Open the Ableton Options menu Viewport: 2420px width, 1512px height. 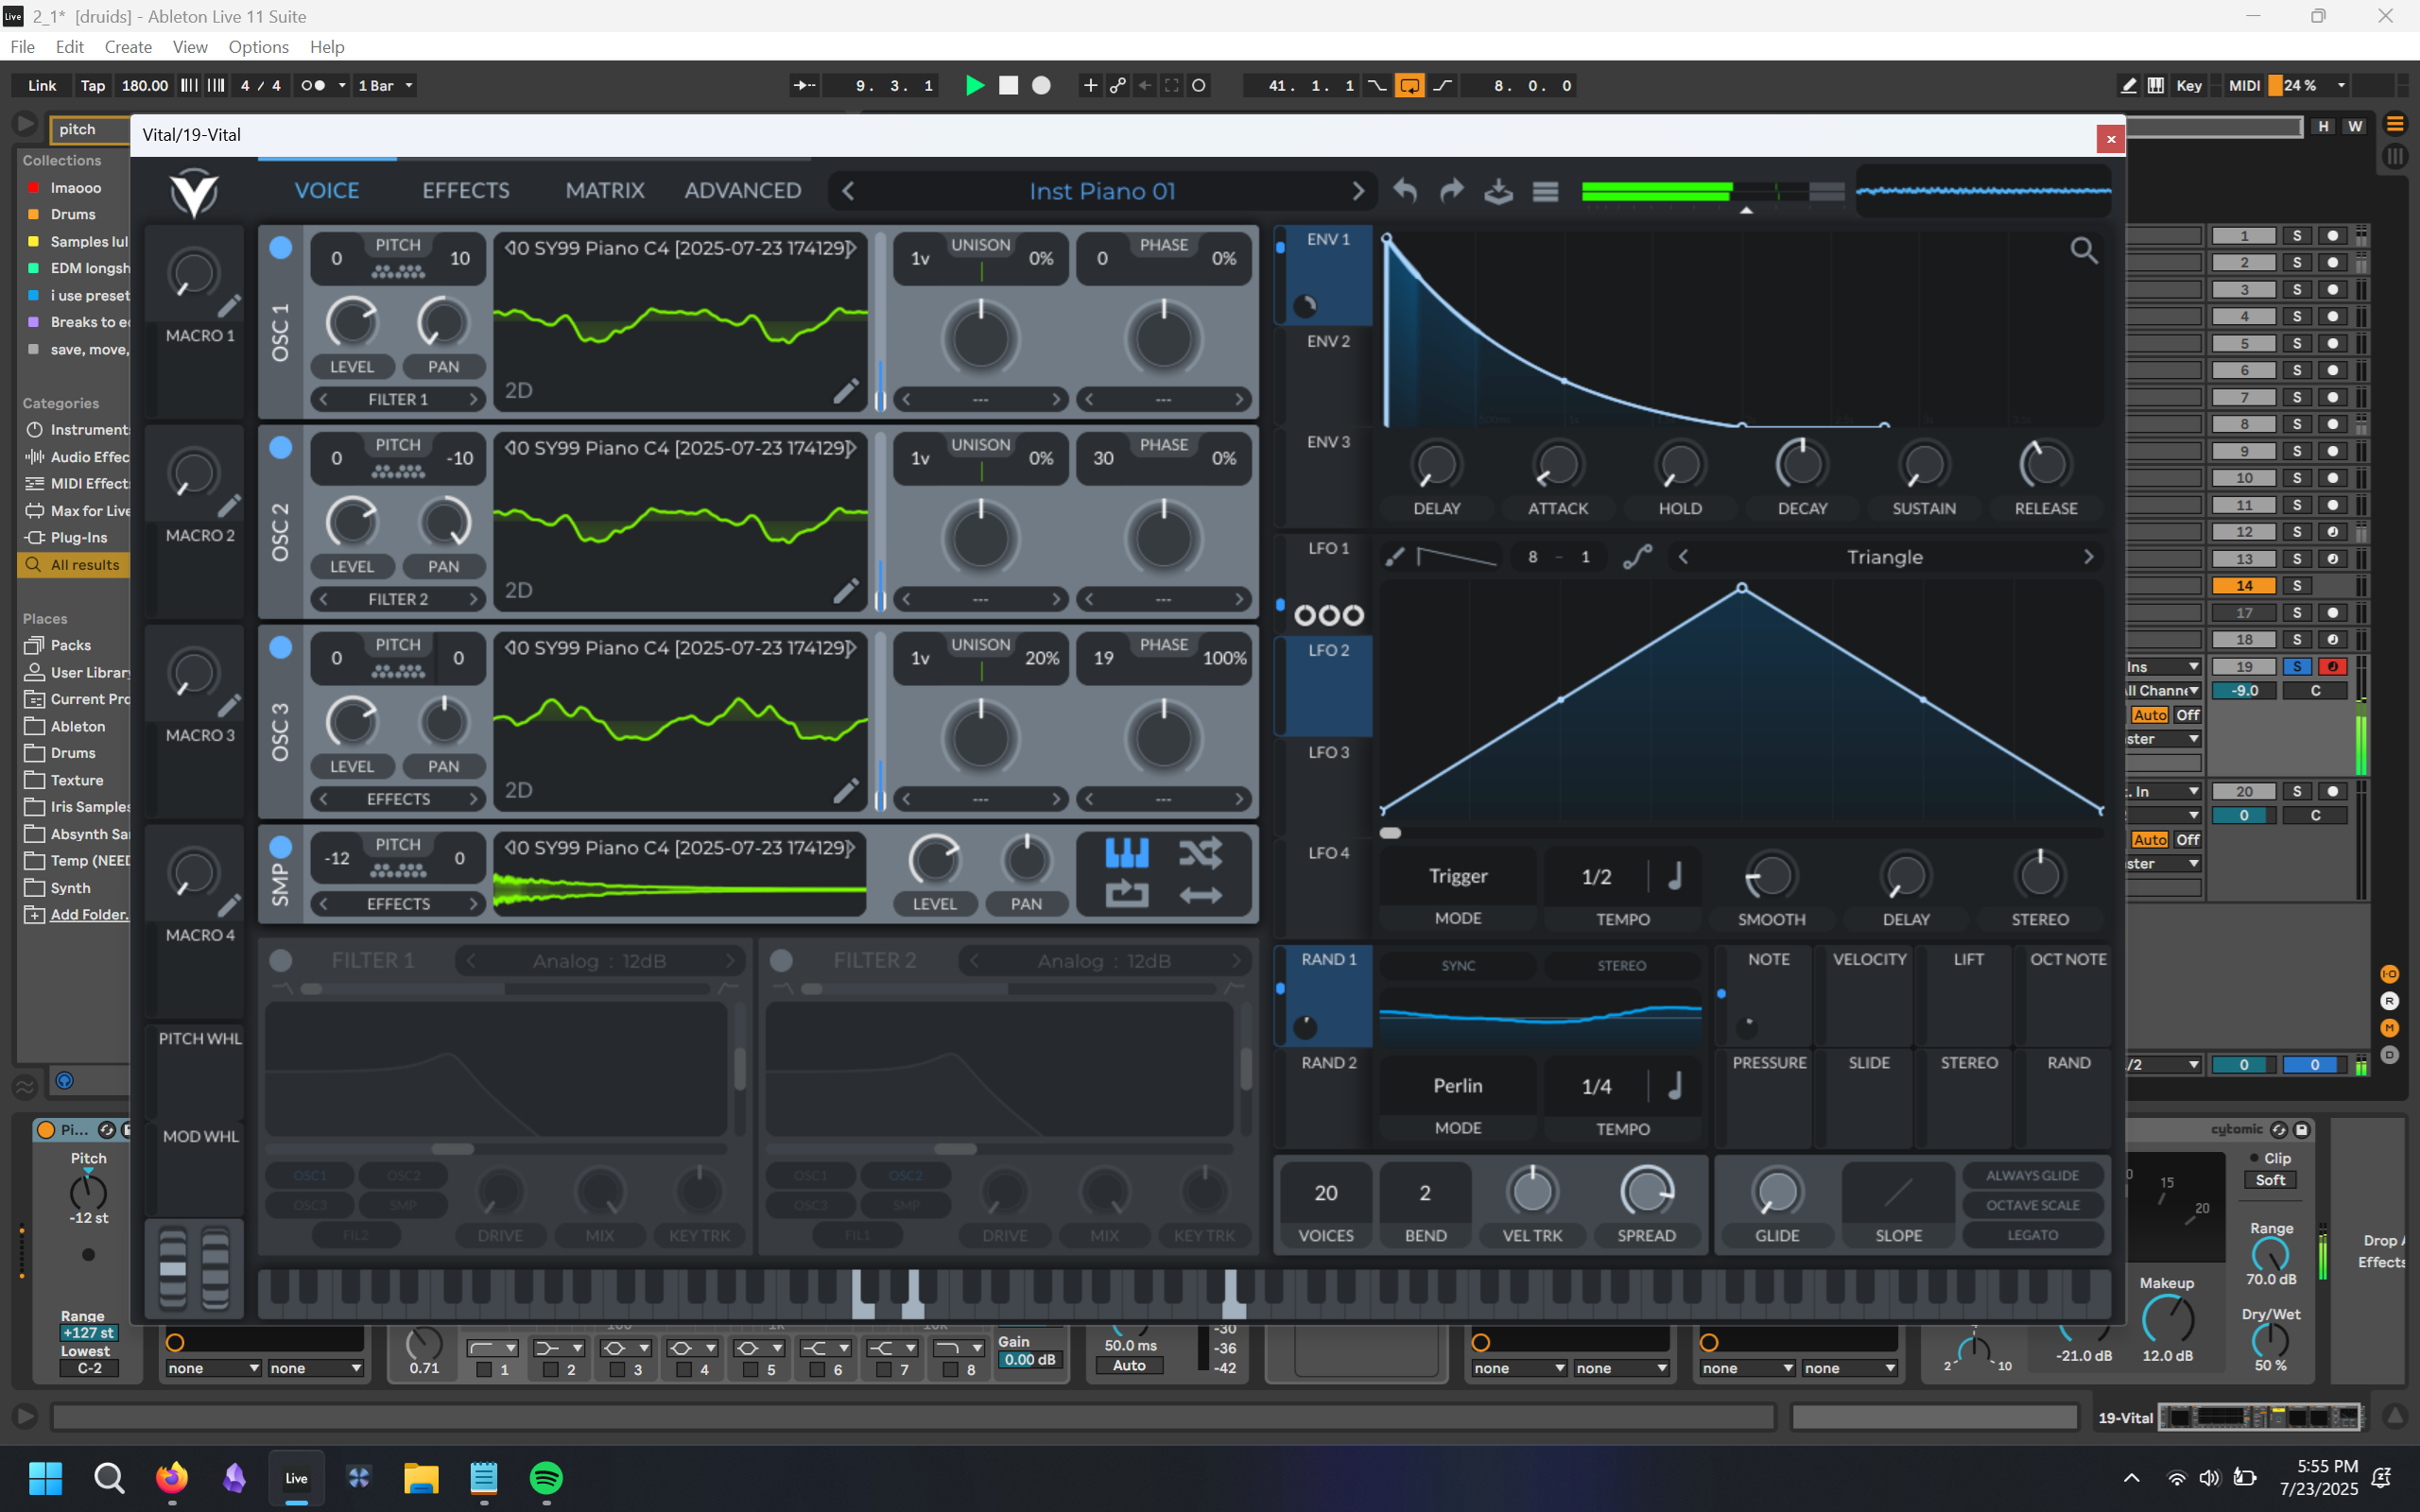point(258,47)
